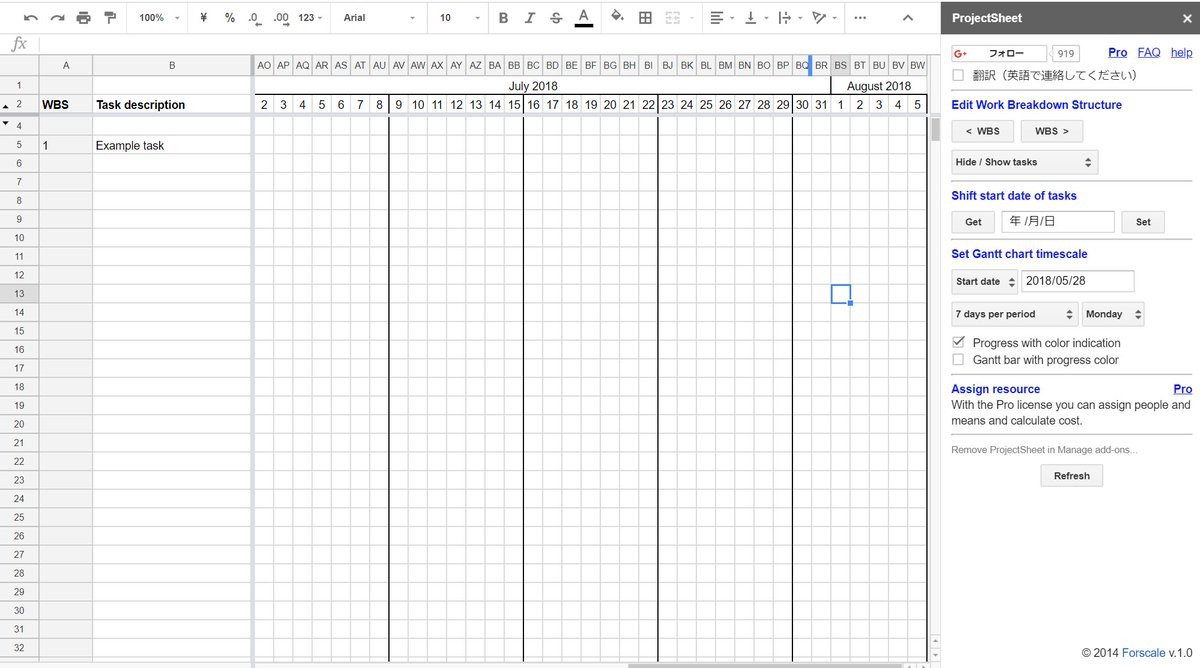The width and height of the screenshot is (1200, 668).
Task: Open the Pro link beside Assign resource
Action: (x=1182, y=389)
